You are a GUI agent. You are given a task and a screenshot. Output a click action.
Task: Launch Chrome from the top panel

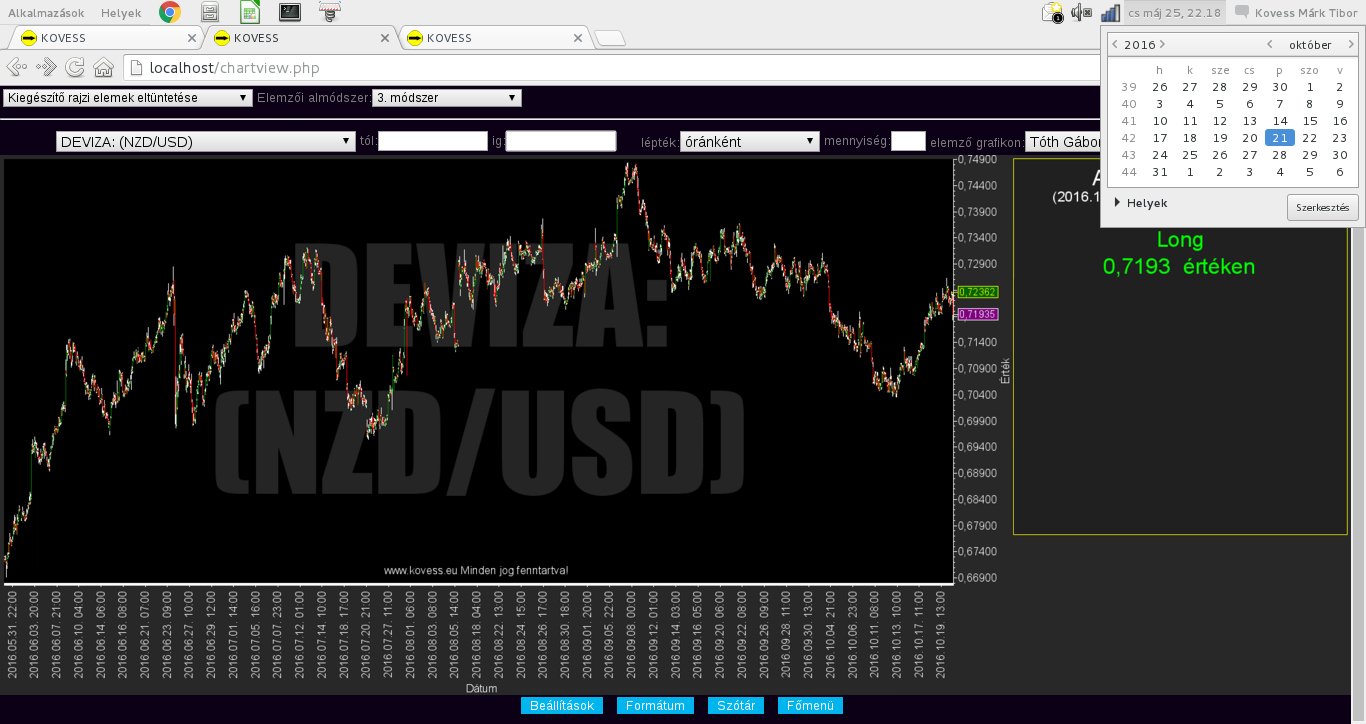(170, 12)
